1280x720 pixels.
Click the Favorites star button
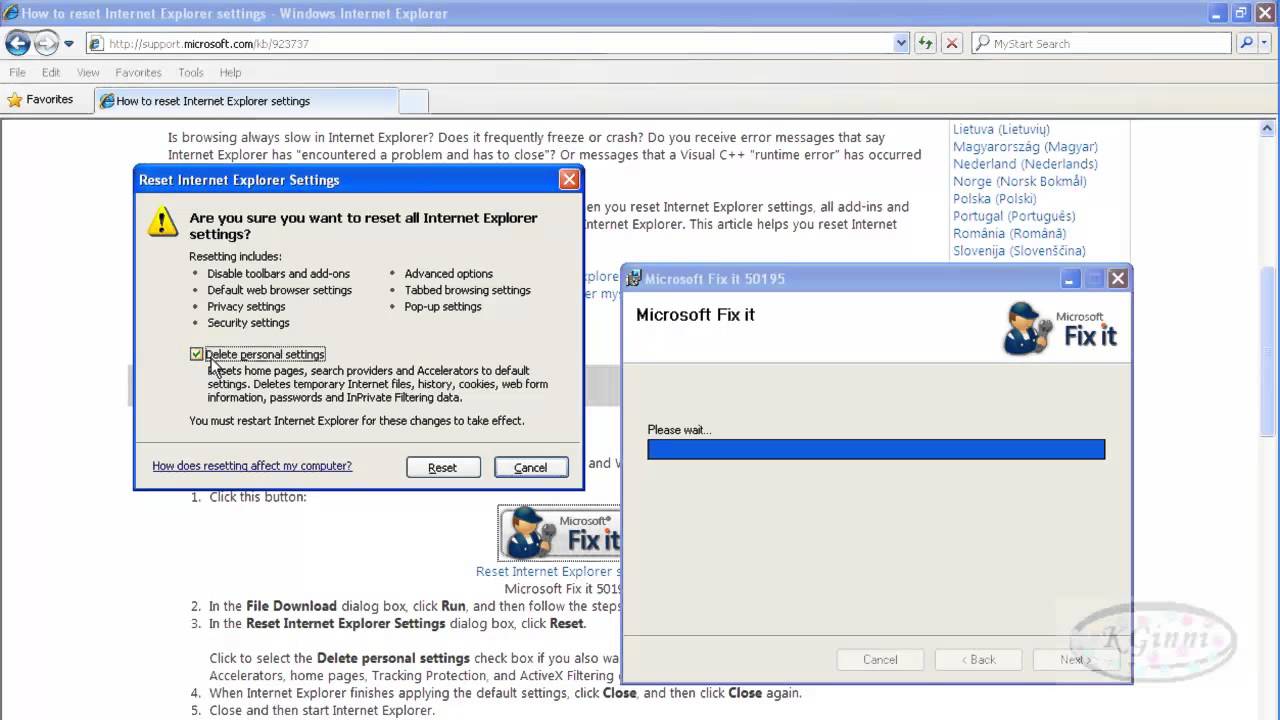point(41,100)
